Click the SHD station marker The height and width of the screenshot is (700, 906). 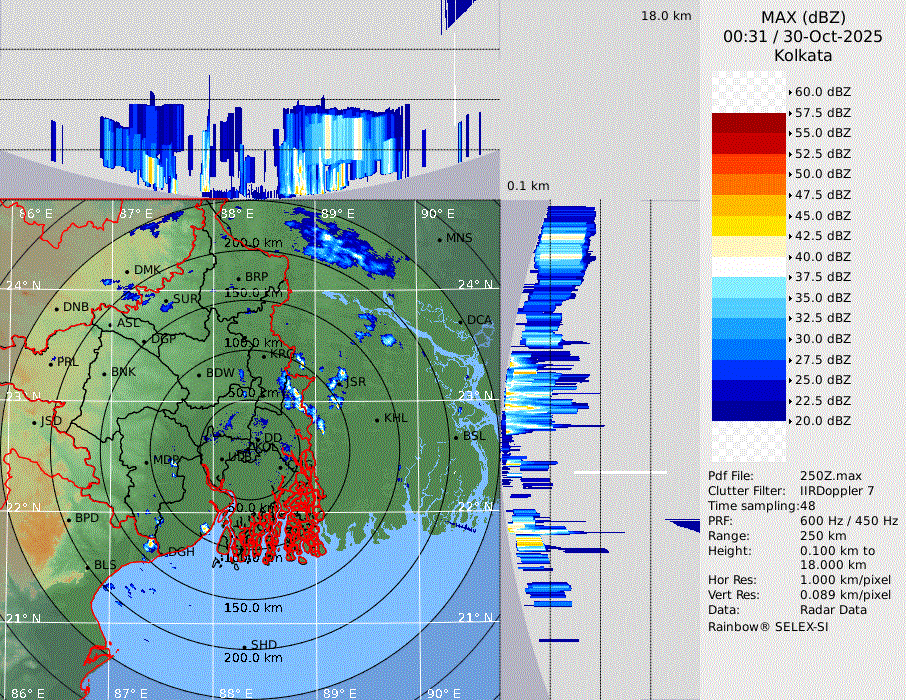click(x=244, y=645)
